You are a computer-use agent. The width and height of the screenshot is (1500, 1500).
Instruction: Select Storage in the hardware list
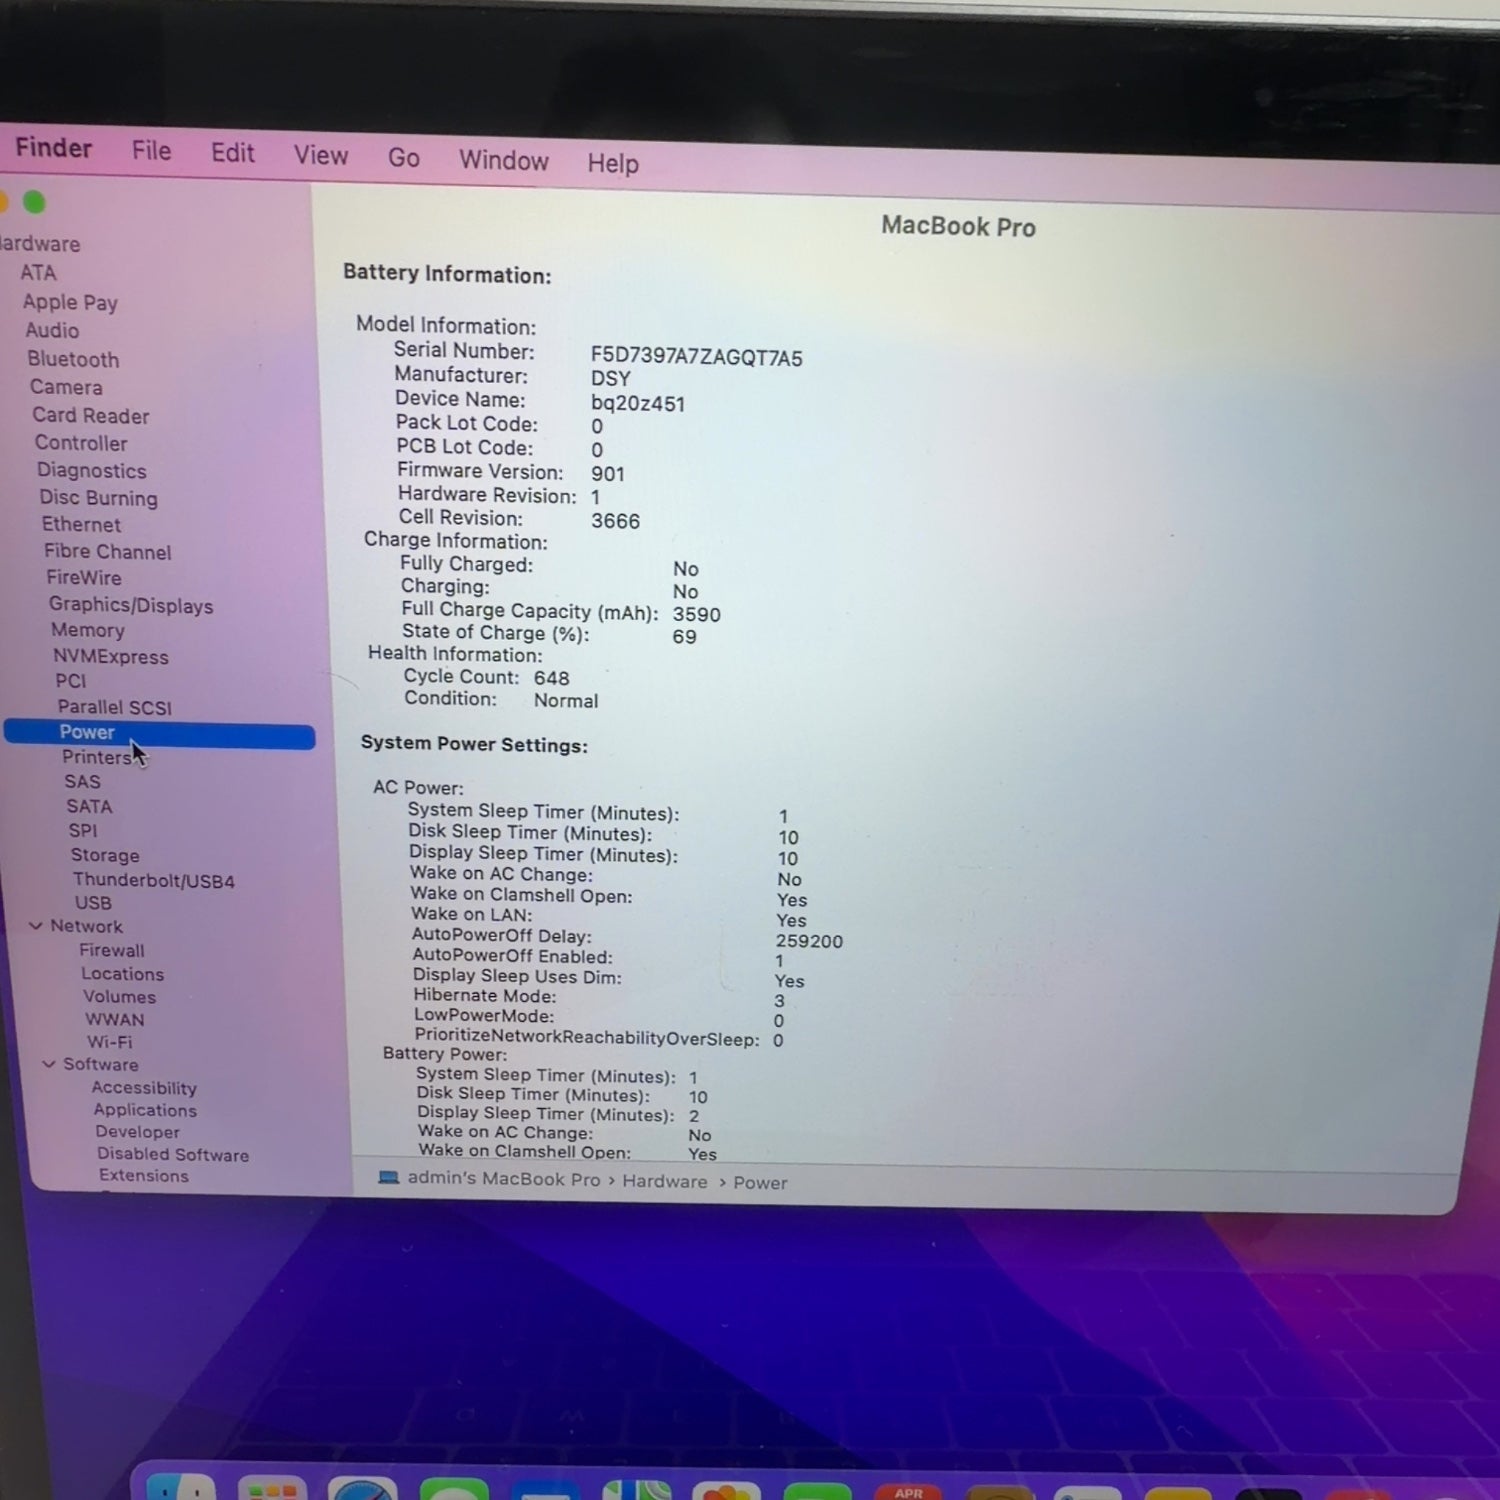(105, 855)
